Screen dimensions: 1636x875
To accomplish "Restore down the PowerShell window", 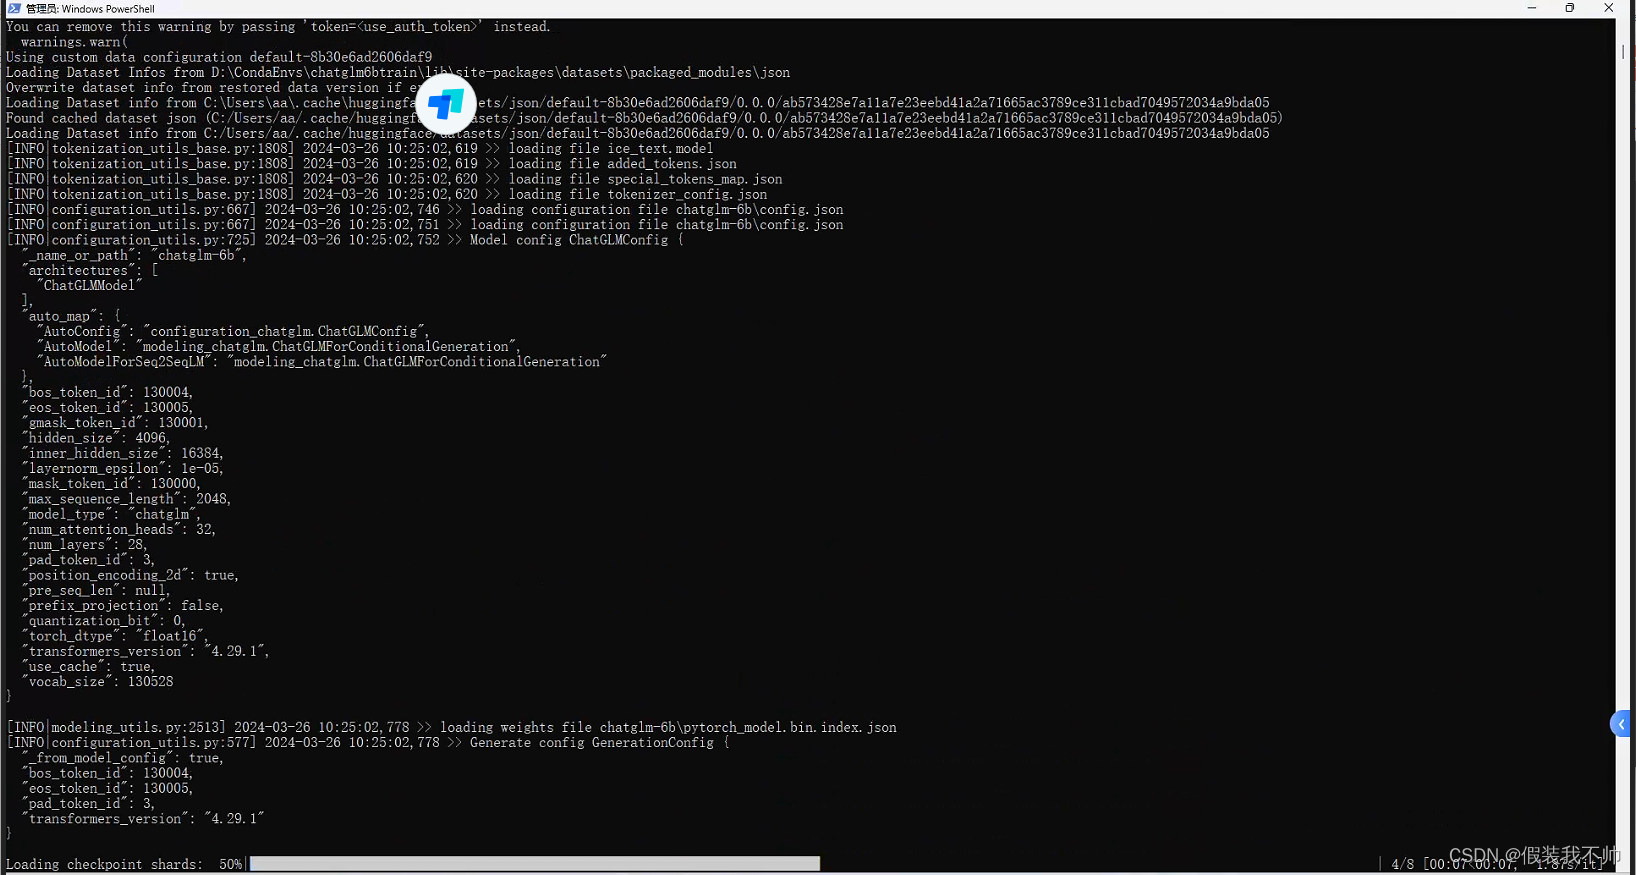I will point(1570,8).
